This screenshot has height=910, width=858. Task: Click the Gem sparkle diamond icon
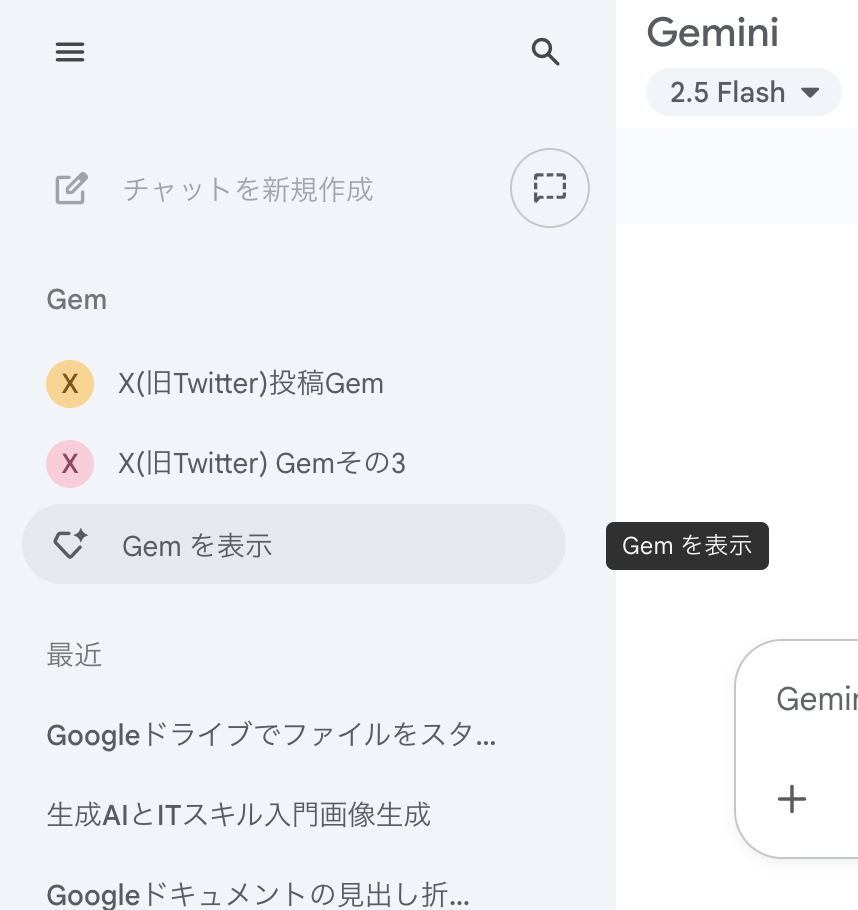(x=70, y=545)
